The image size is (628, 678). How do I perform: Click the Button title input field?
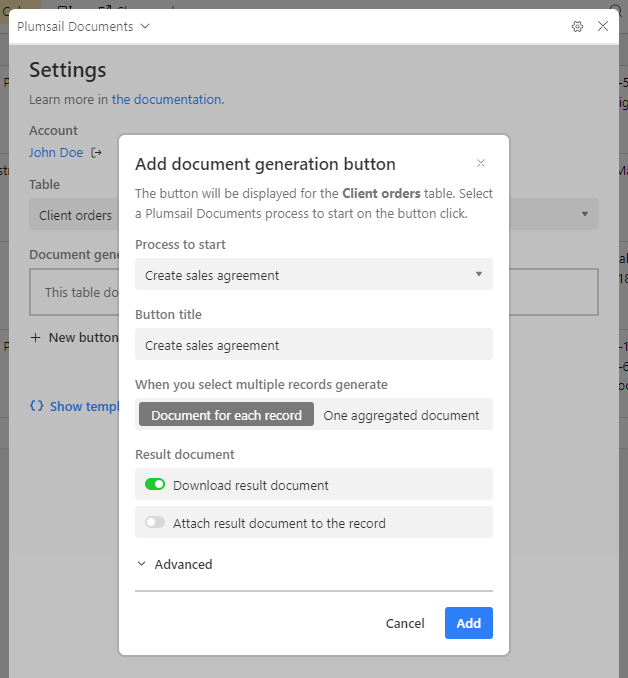pos(314,344)
